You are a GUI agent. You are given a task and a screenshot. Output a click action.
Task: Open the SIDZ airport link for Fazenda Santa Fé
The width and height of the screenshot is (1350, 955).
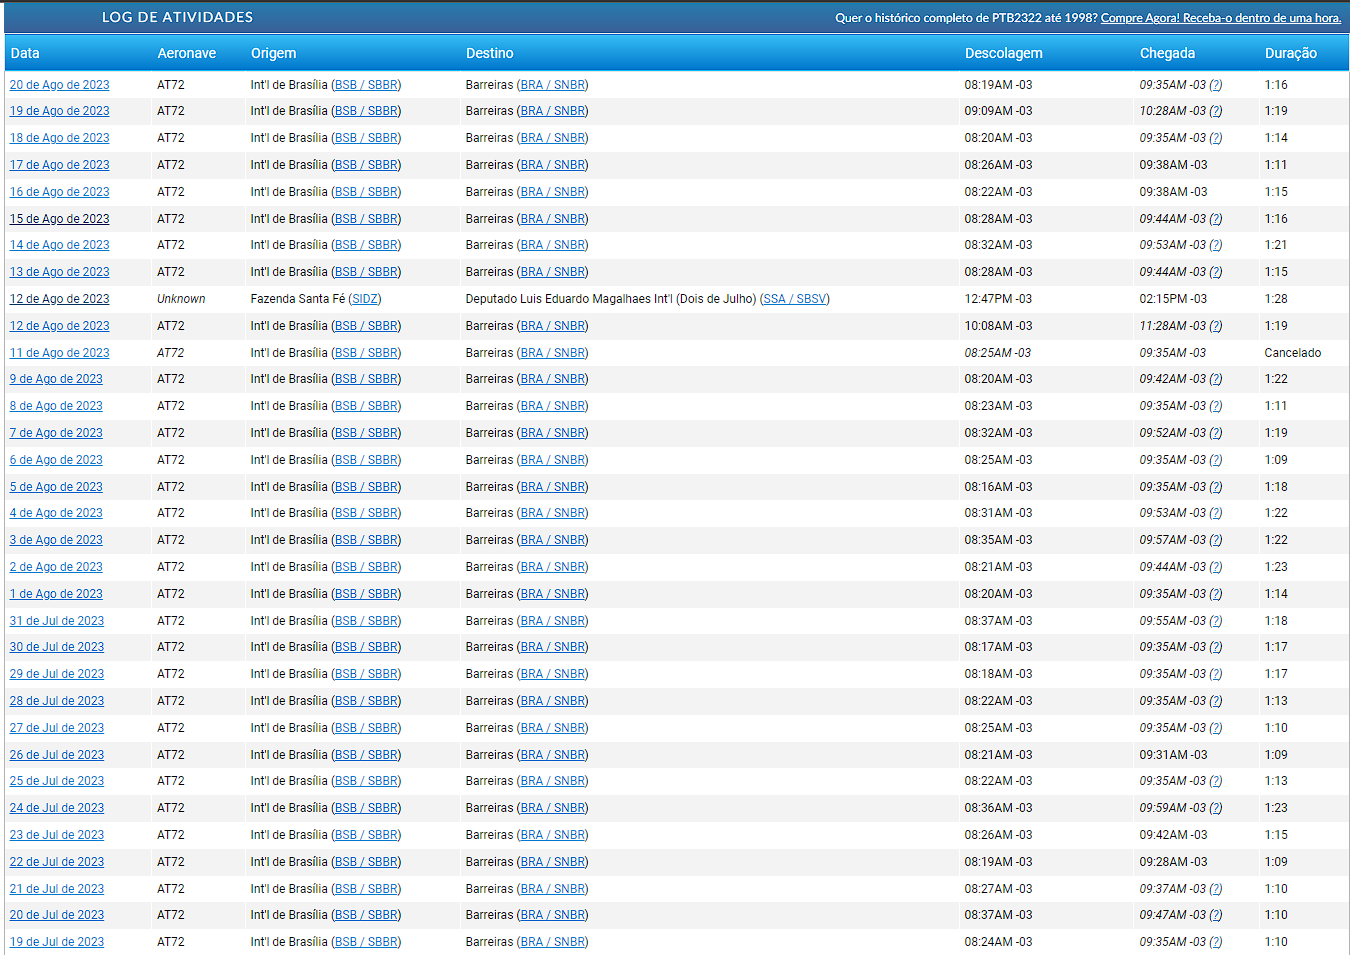[365, 299]
